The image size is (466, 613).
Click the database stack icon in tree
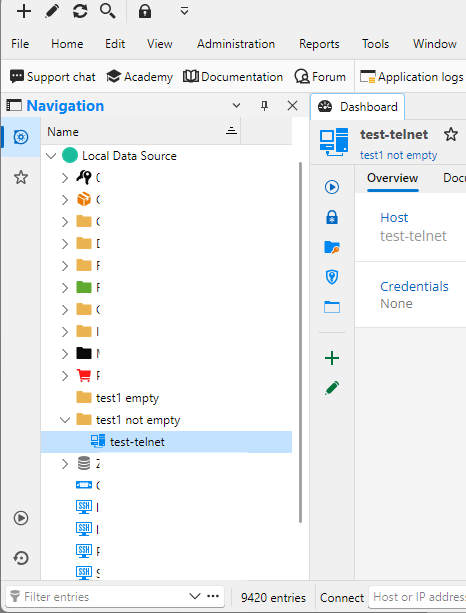click(84, 463)
